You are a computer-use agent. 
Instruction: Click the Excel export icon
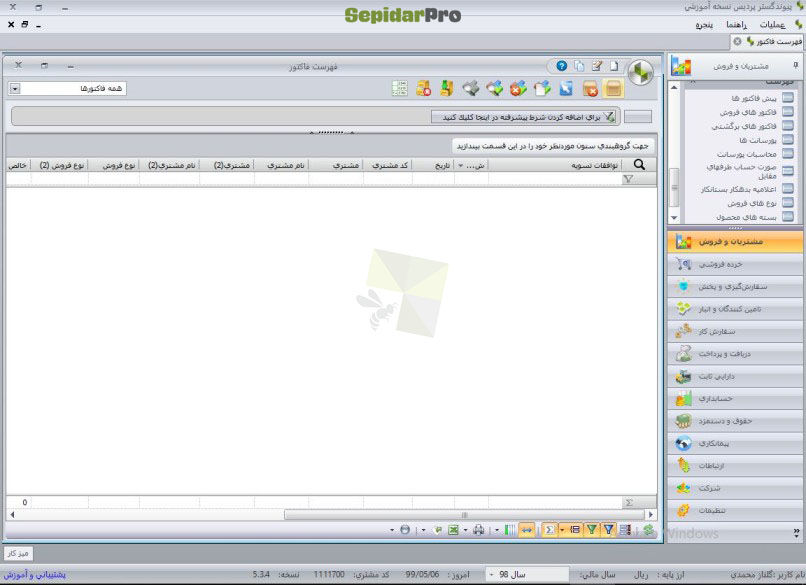[x=453, y=529]
